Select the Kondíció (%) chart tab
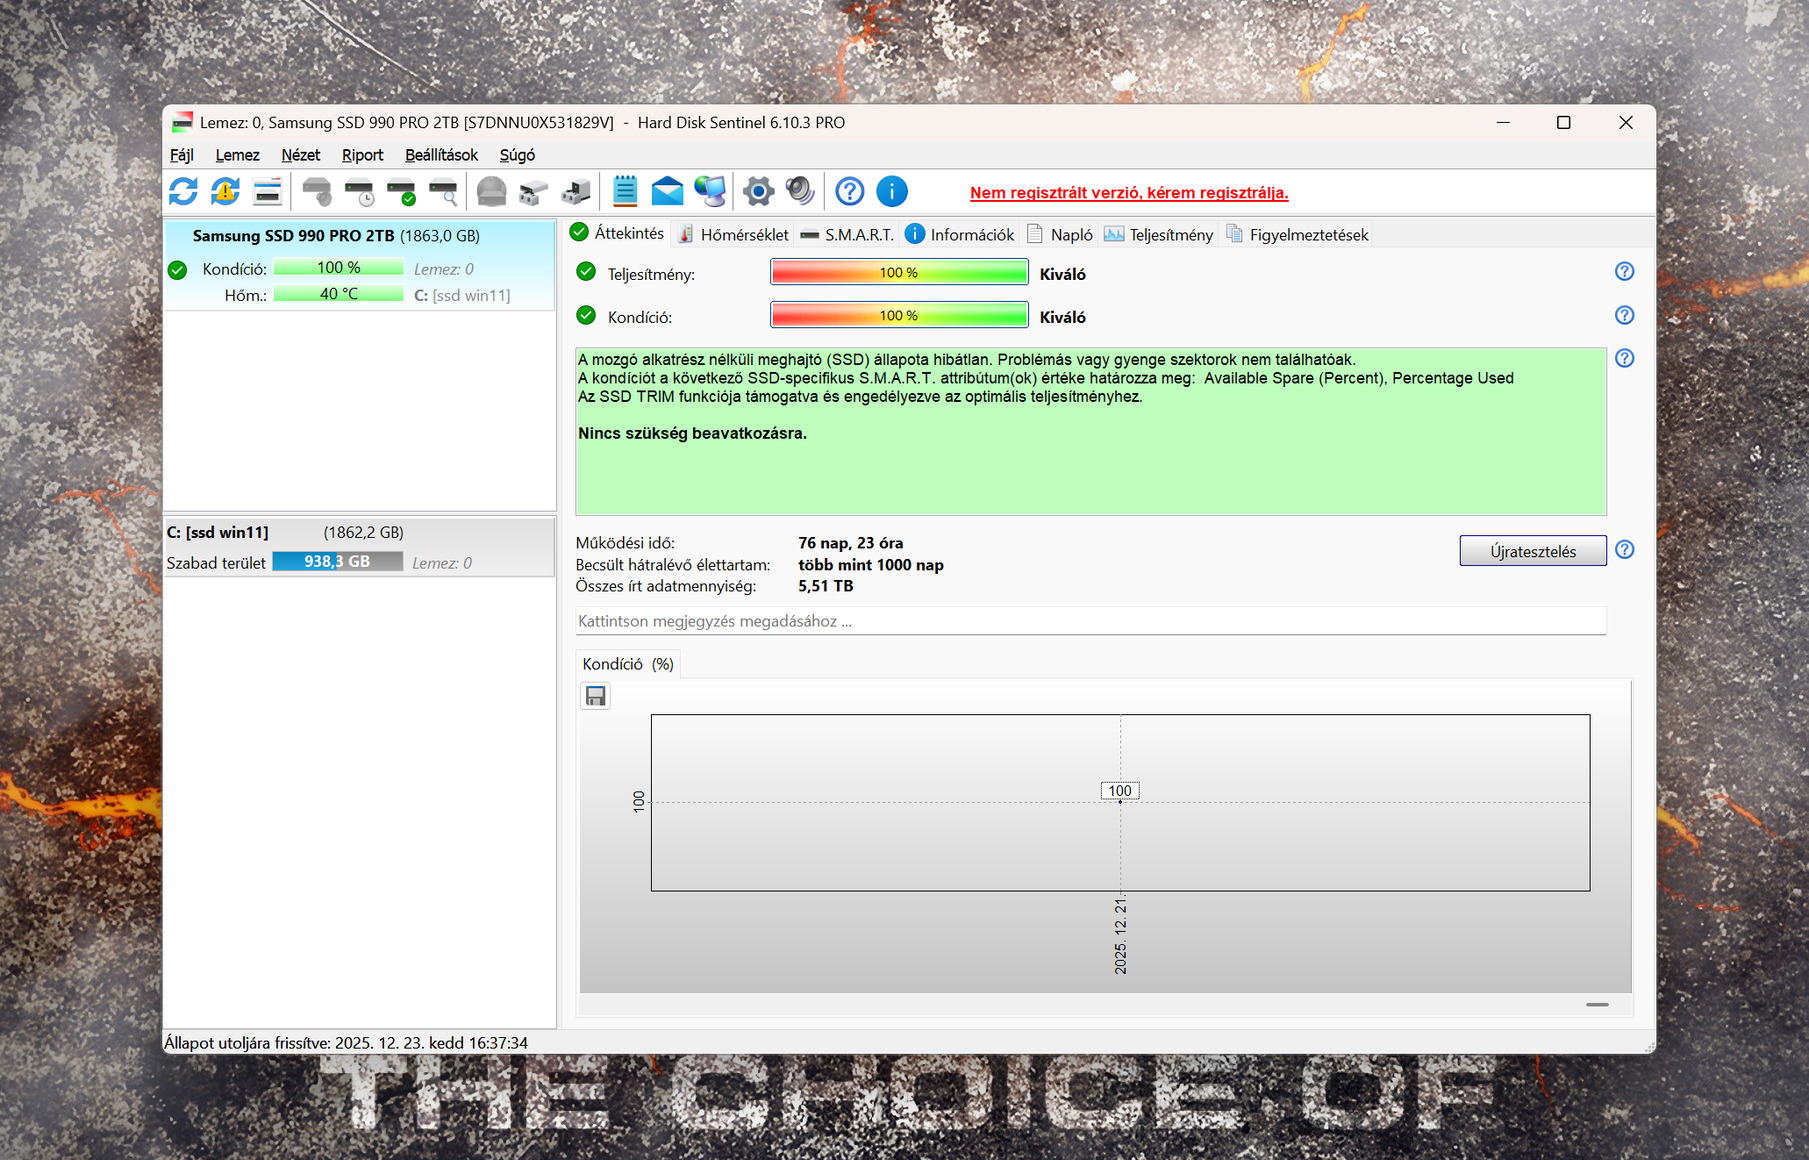Image resolution: width=1809 pixels, height=1160 pixels. [x=628, y=664]
